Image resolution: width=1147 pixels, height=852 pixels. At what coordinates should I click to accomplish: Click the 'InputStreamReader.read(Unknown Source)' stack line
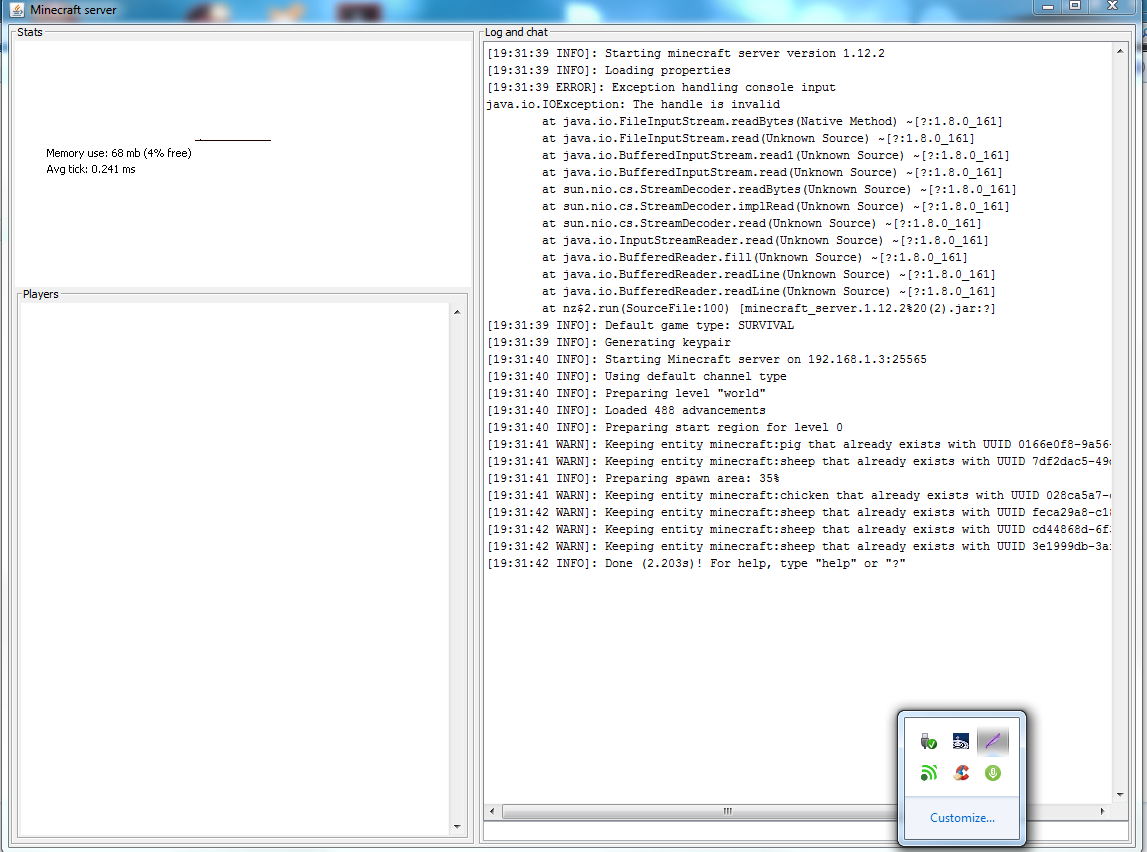click(x=764, y=241)
